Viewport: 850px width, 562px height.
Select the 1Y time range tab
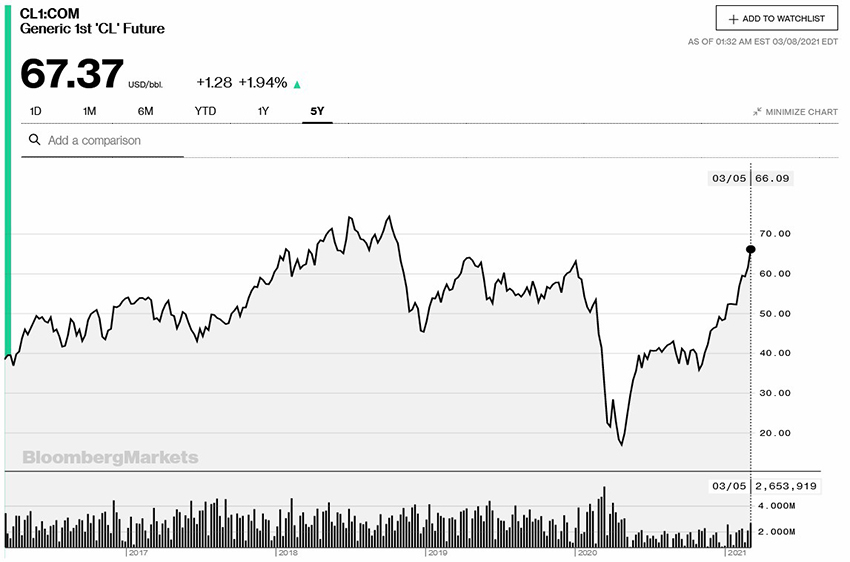pyautogui.click(x=263, y=111)
